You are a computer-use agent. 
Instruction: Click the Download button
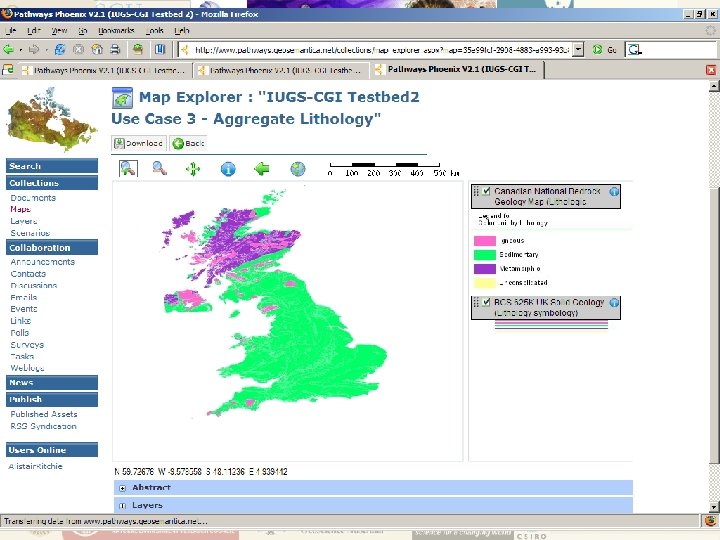[139, 143]
